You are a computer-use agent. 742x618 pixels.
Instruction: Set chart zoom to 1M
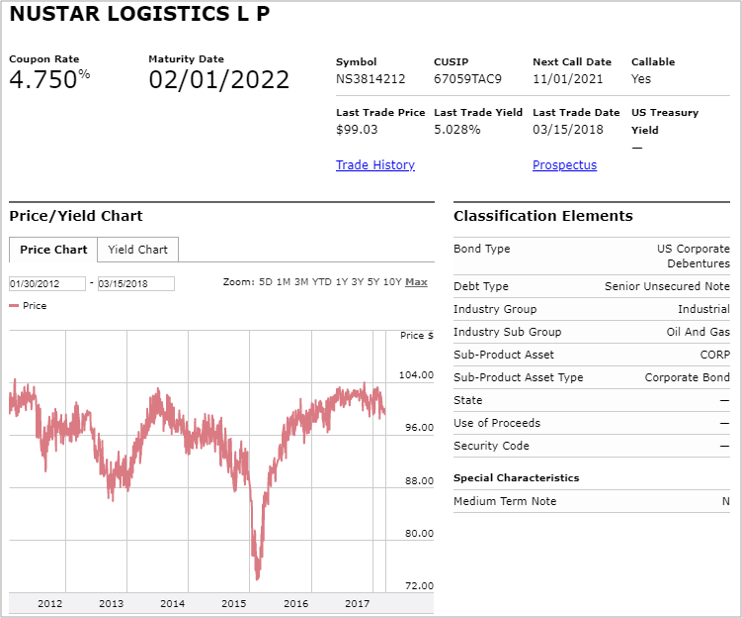pyautogui.click(x=283, y=282)
